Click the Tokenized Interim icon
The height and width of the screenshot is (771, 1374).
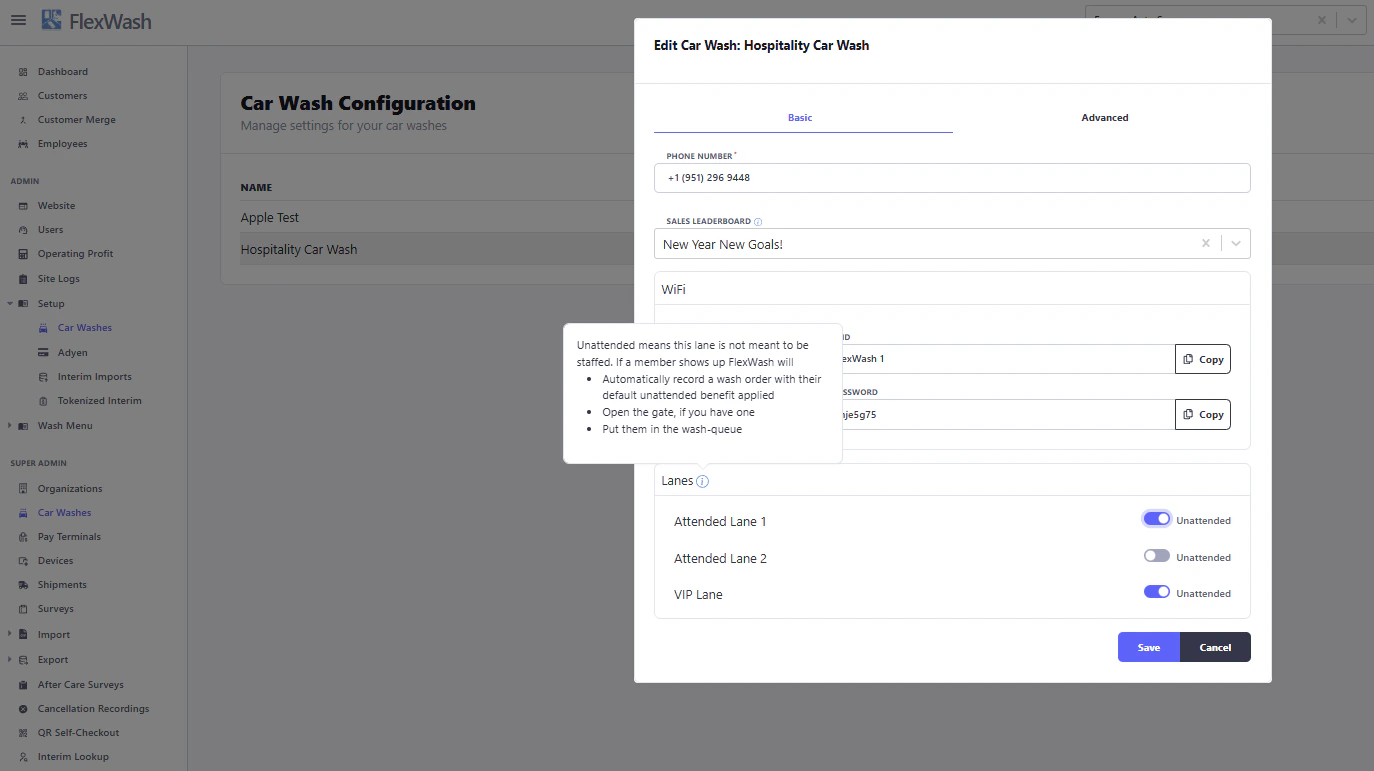[x=43, y=401]
